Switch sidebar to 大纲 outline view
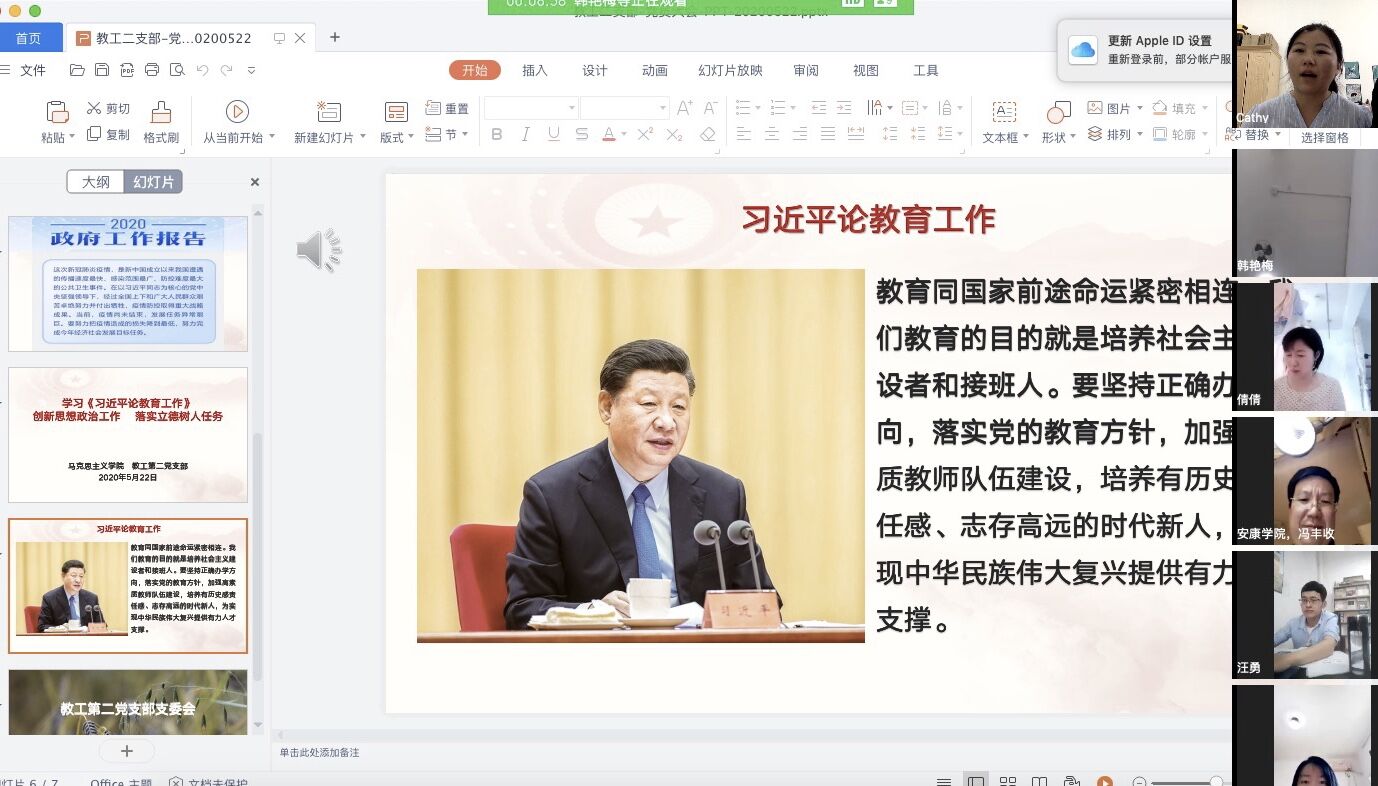 tap(96, 182)
